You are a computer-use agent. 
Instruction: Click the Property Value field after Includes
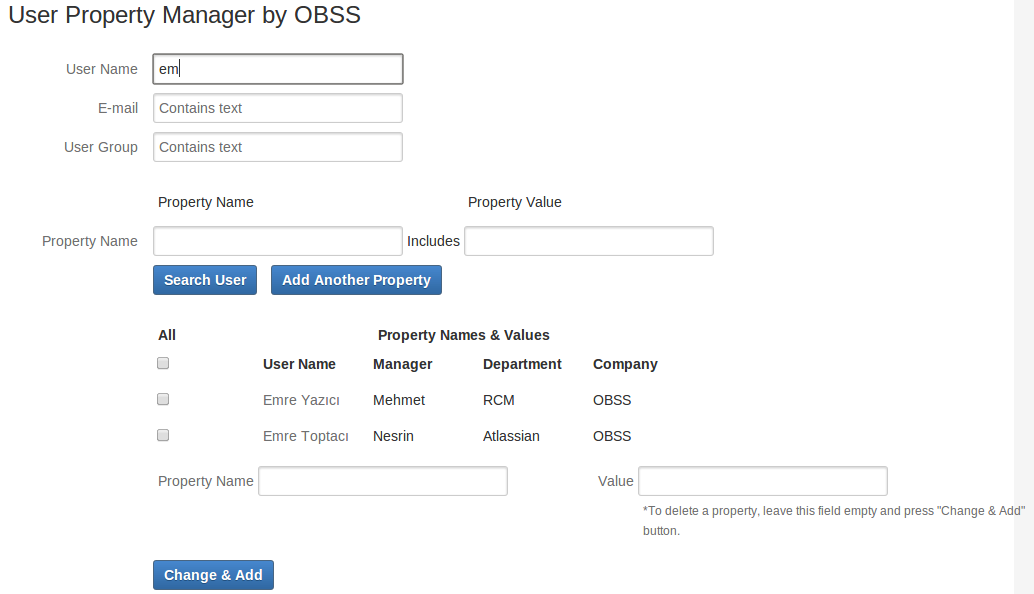pyautogui.click(x=588, y=241)
